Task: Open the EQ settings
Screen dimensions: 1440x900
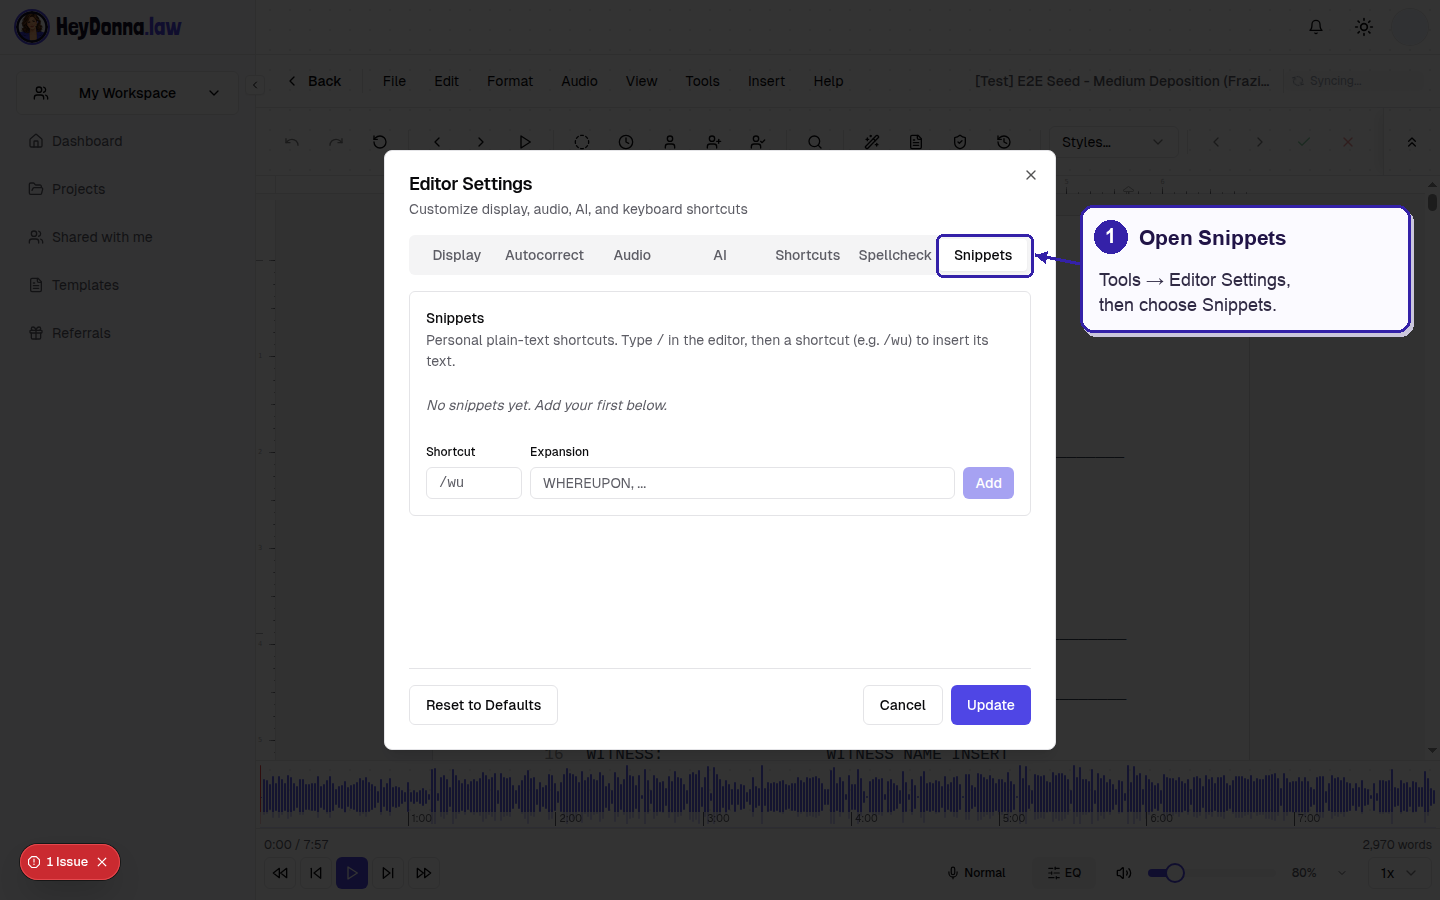Action: [1064, 873]
